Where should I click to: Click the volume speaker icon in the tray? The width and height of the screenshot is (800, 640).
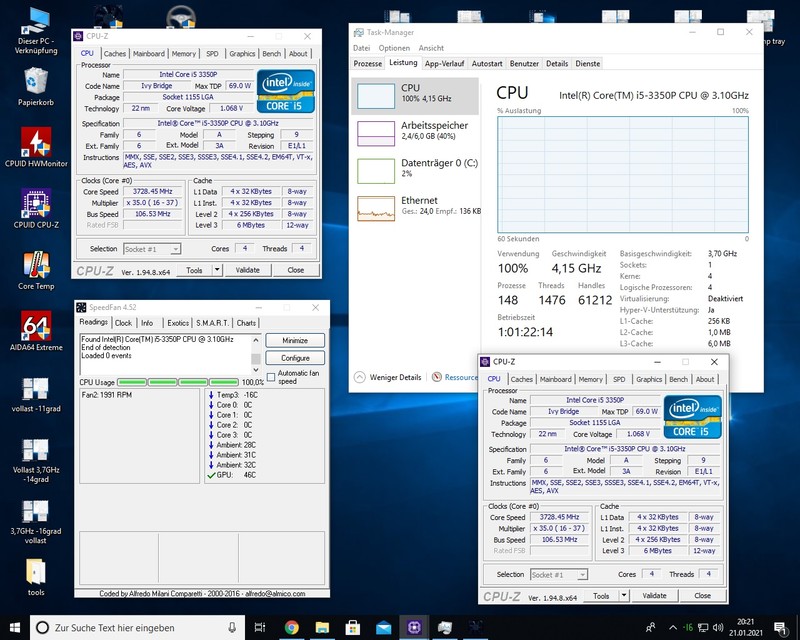coord(718,627)
